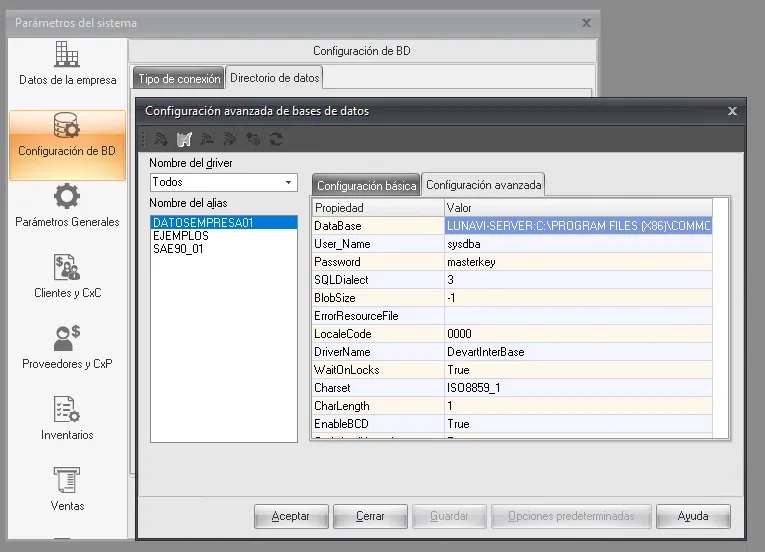Select the Password property name
This screenshot has width=765, height=552.
point(378,262)
